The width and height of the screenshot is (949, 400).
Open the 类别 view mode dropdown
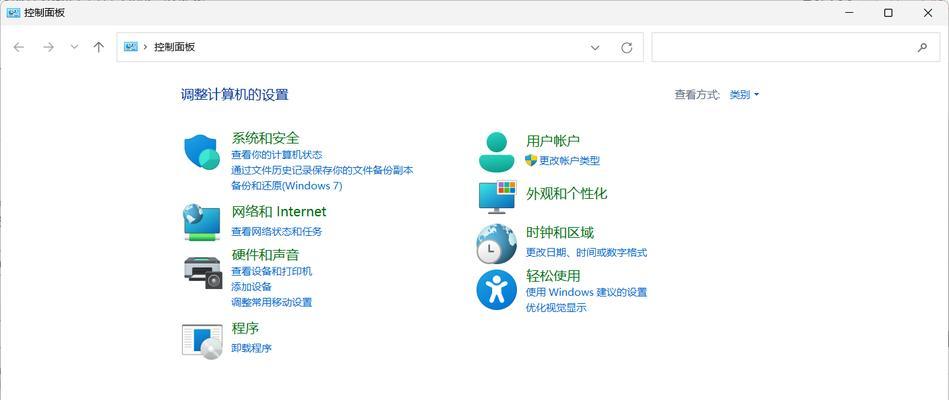(x=744, y=94)
